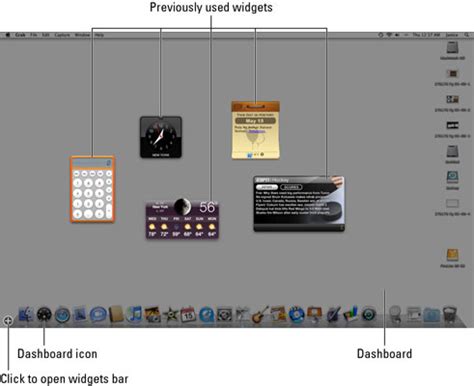
Task: Click the moon image in Weather widget
Action: click(182, 207)
